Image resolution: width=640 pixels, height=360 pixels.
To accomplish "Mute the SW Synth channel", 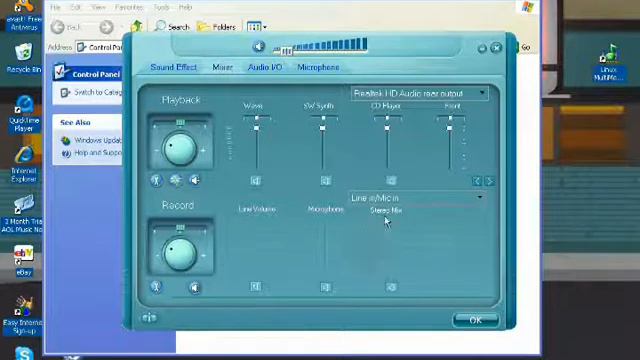I will tap(325, 180).
